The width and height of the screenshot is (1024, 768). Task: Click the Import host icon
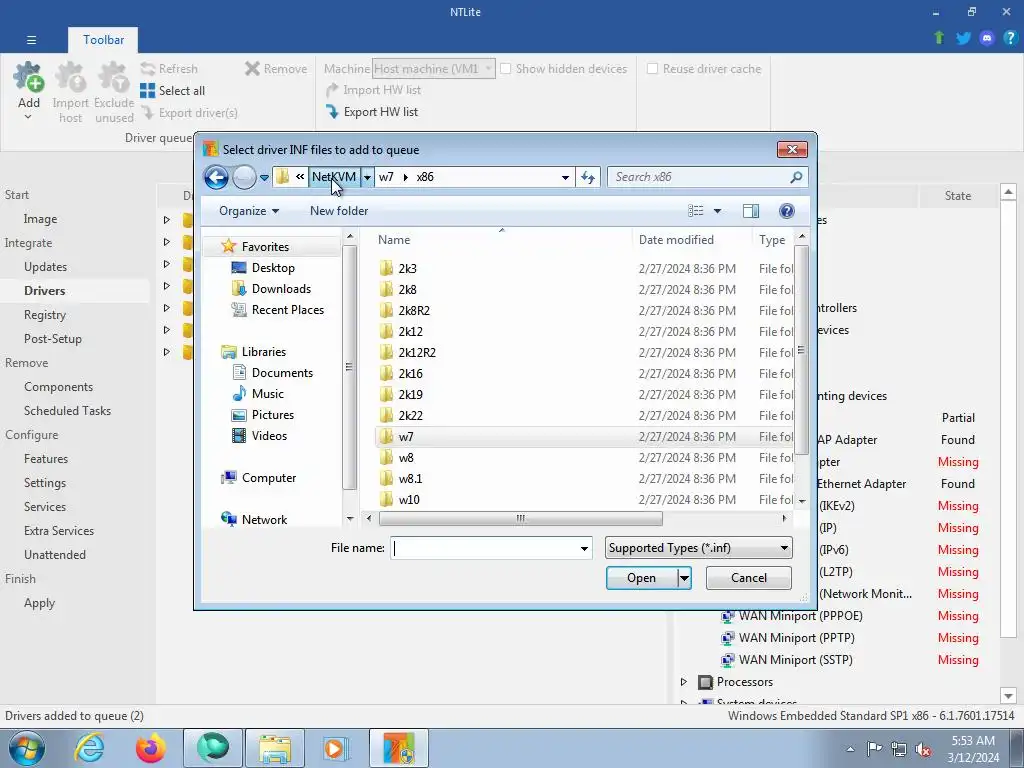71,77
